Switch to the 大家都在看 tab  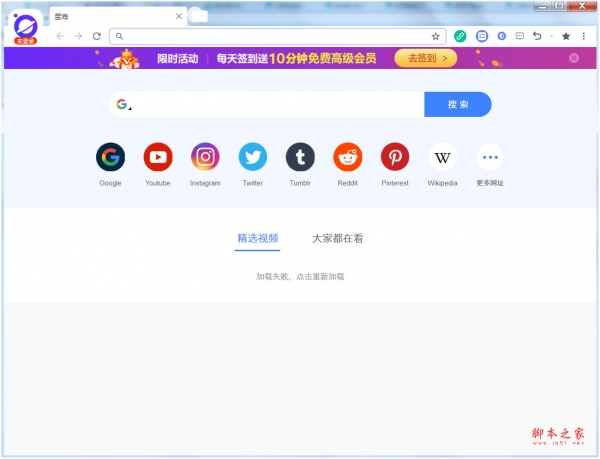pyautogui.click(x=338, y=239)
